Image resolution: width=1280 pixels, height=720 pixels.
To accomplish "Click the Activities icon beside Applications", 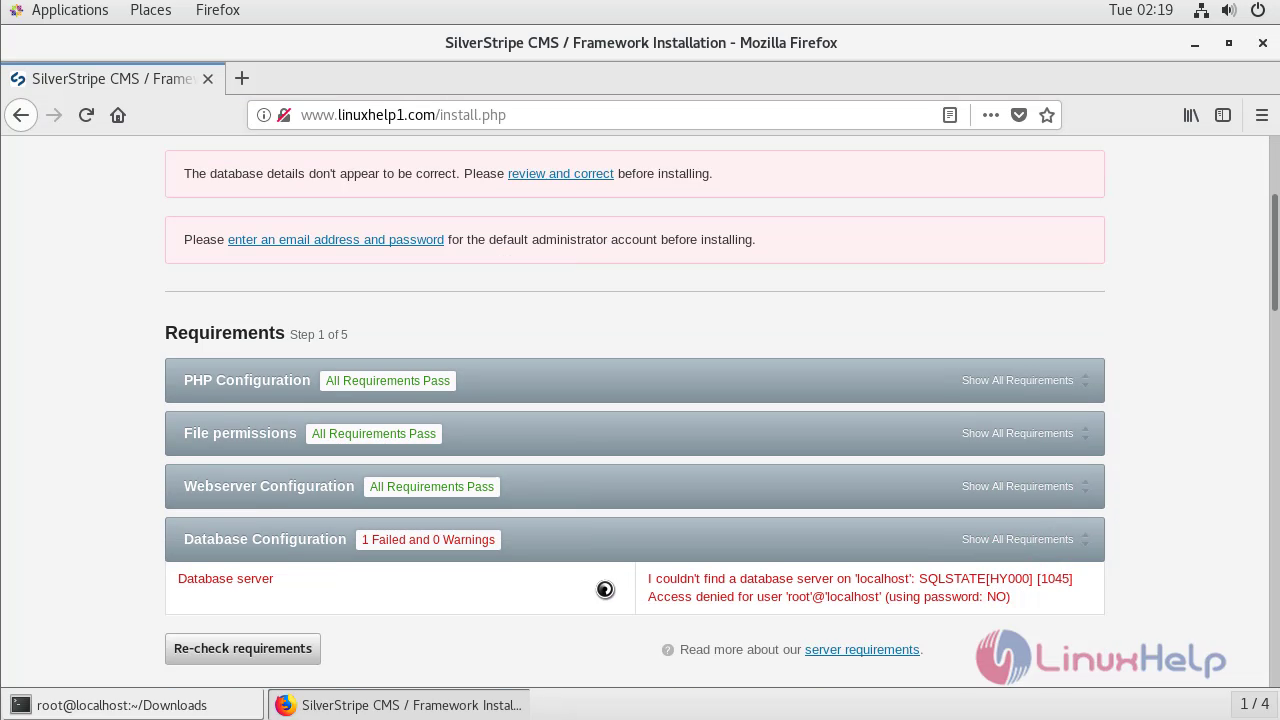I will click(15, 10).
